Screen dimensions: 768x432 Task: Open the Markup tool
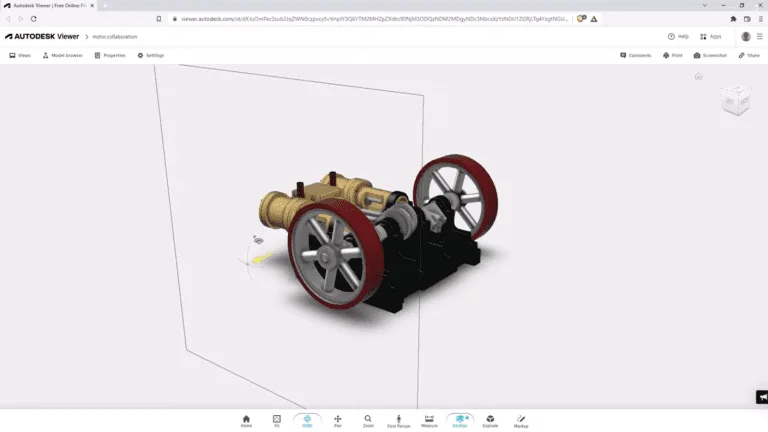pos(520,420)
